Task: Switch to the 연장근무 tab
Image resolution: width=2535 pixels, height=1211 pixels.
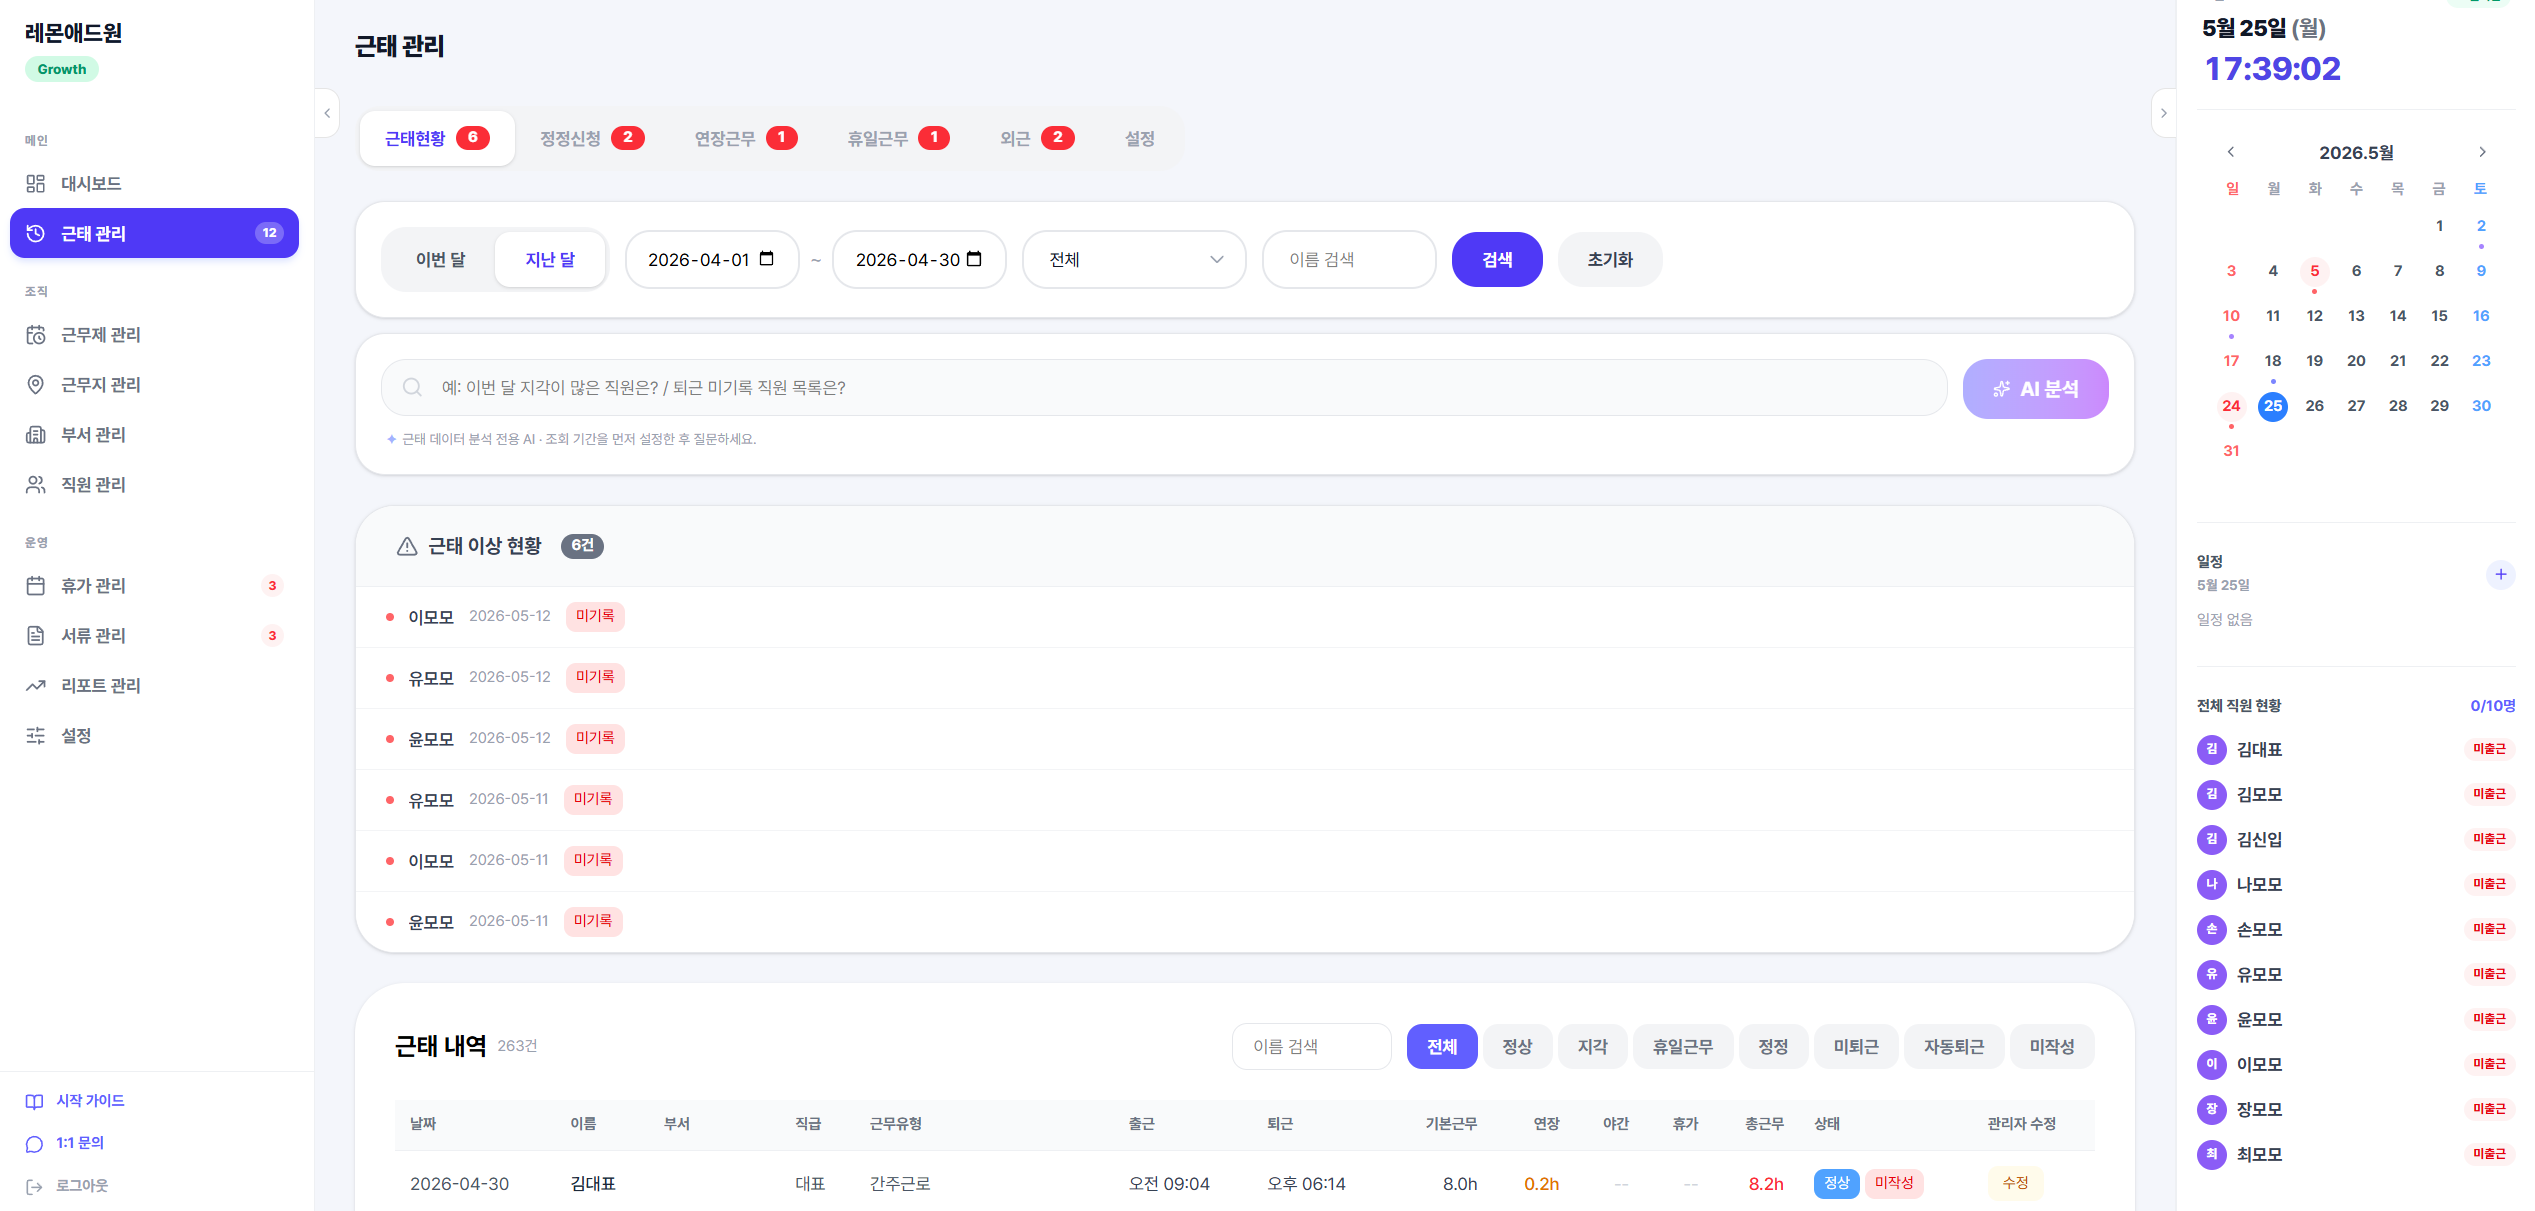Action: [746, 138]
